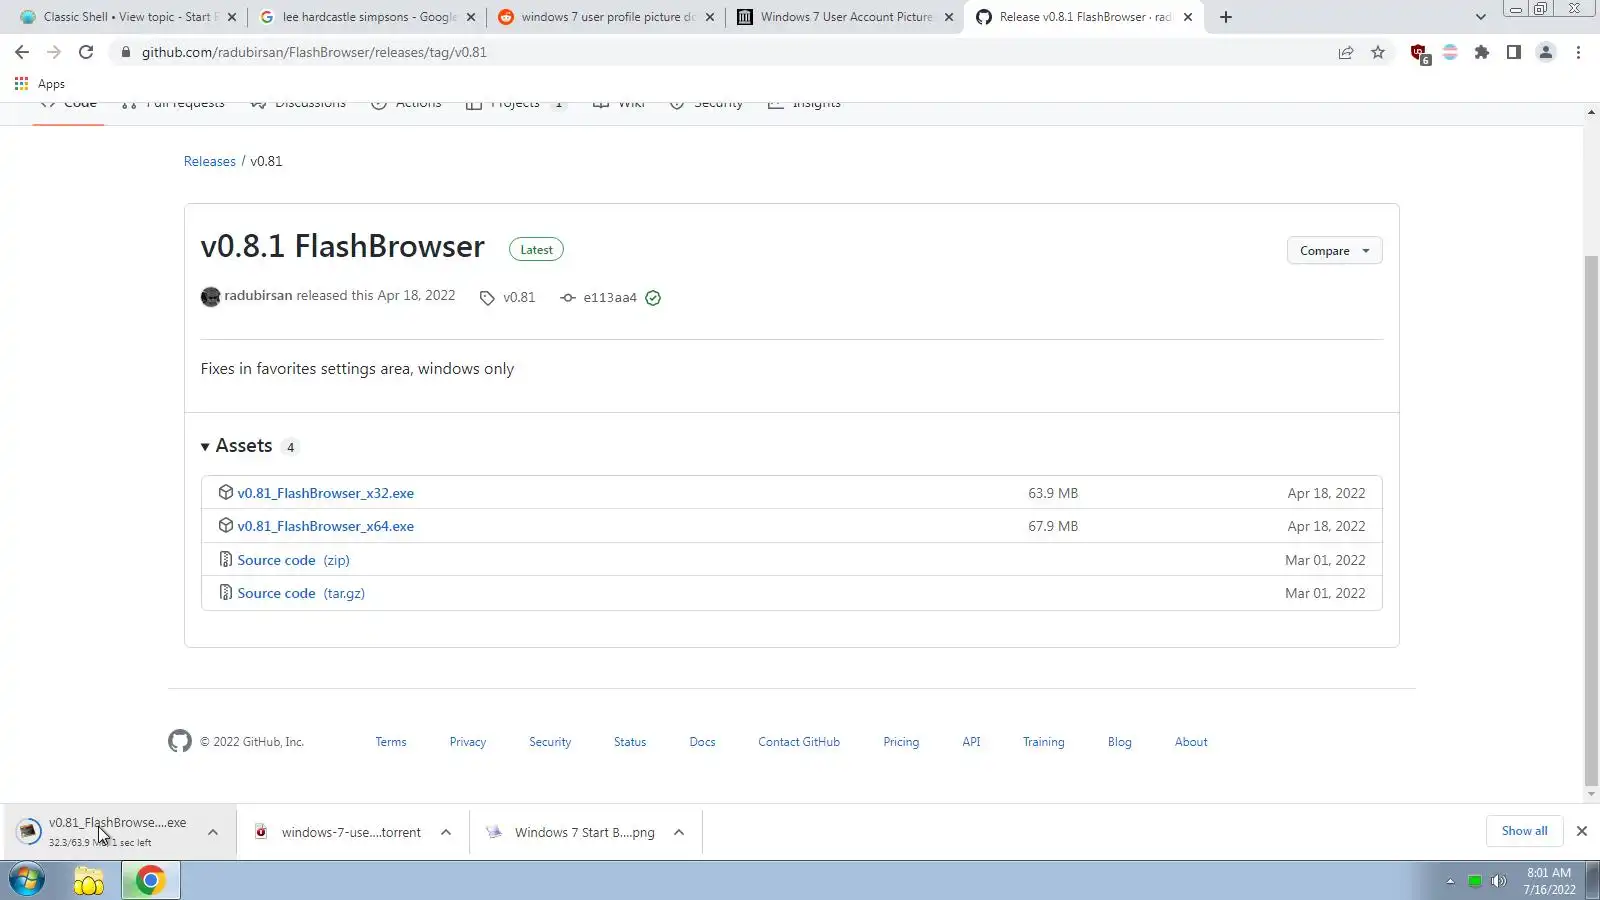This screenshot has height=900, width=1600.
Task: Click the volume speaker tray icon
Action: [1498, 881]
